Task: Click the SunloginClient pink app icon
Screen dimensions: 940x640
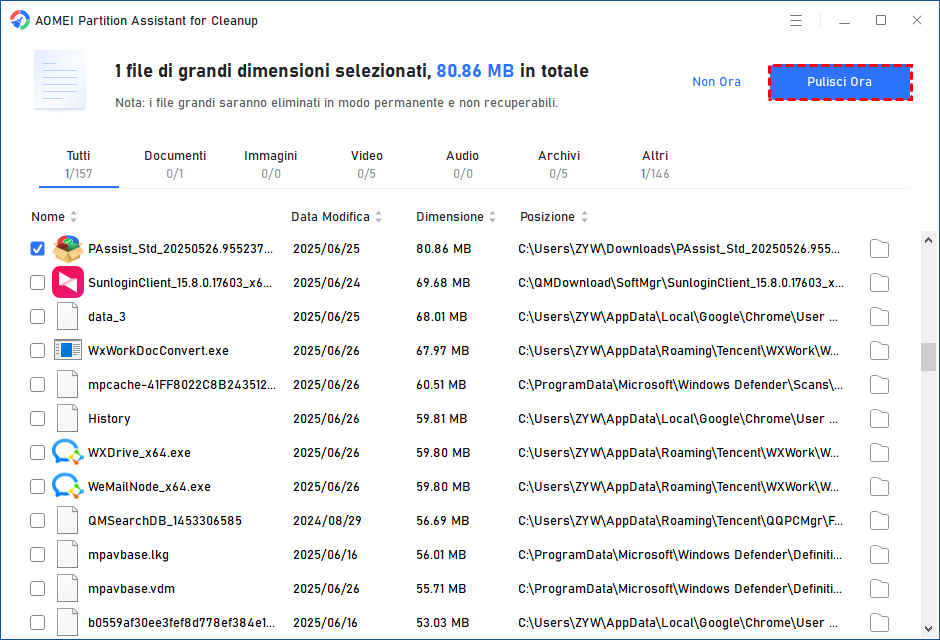Action: tap(67, 283)
